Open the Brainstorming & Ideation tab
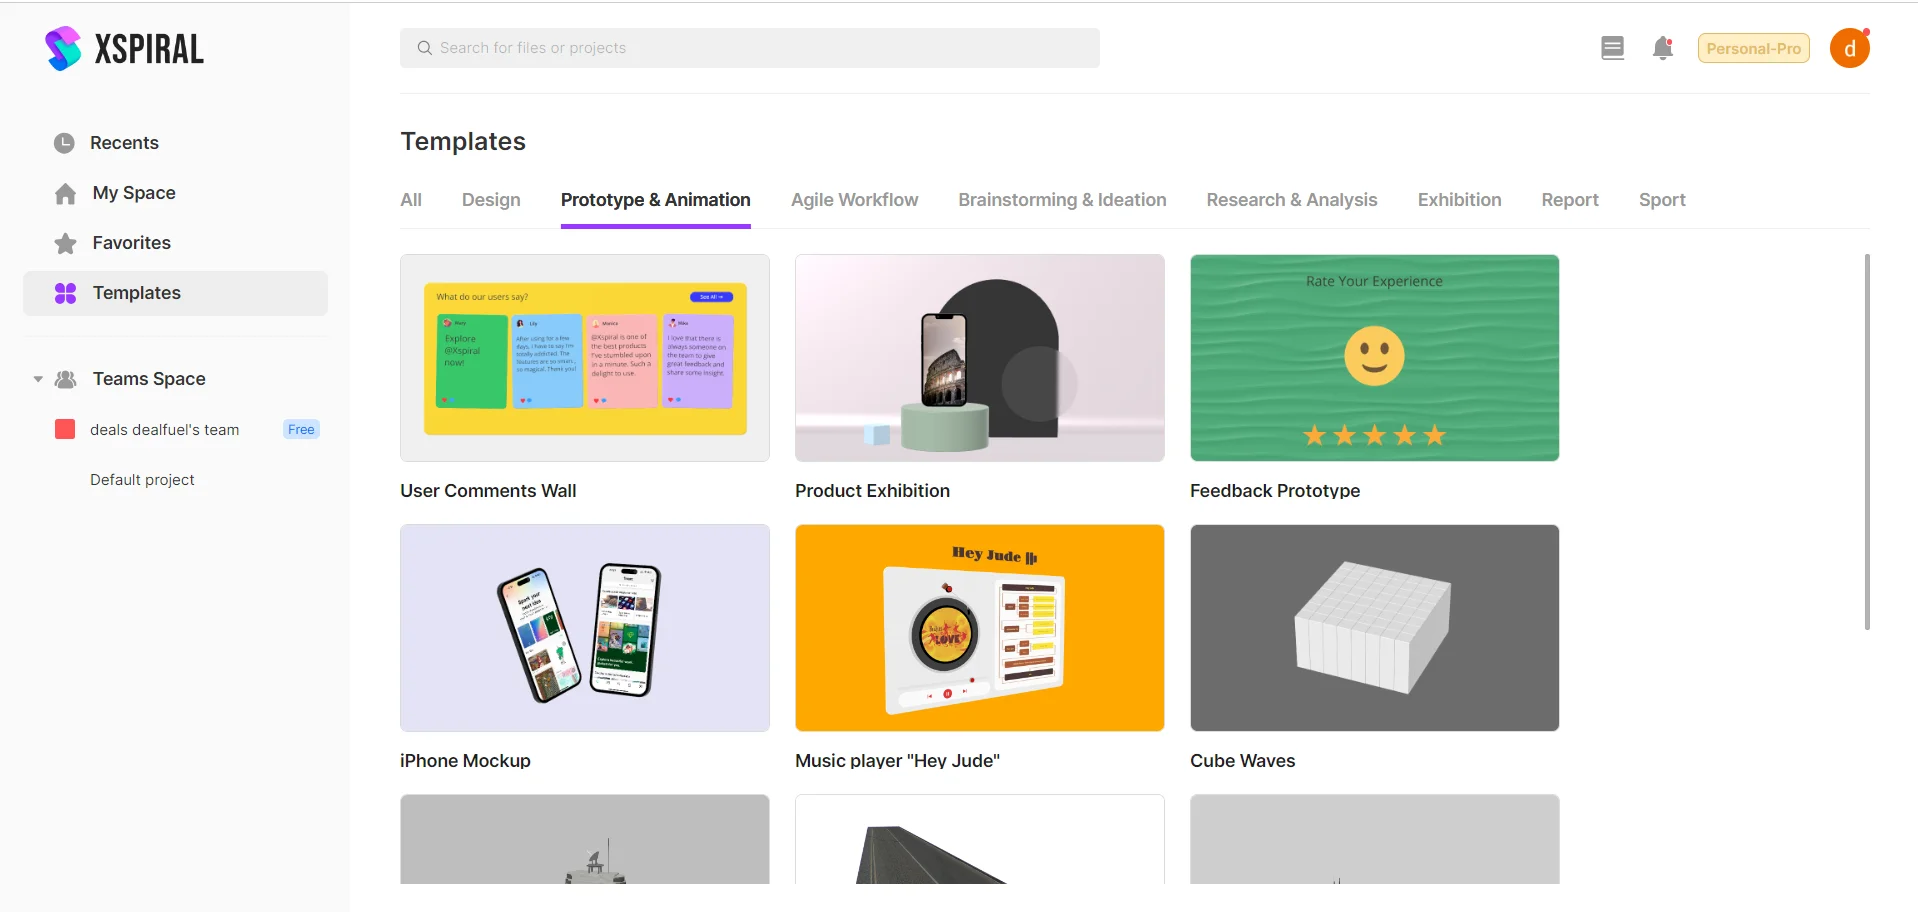 pyautogui.click(x=1062, y=200)
